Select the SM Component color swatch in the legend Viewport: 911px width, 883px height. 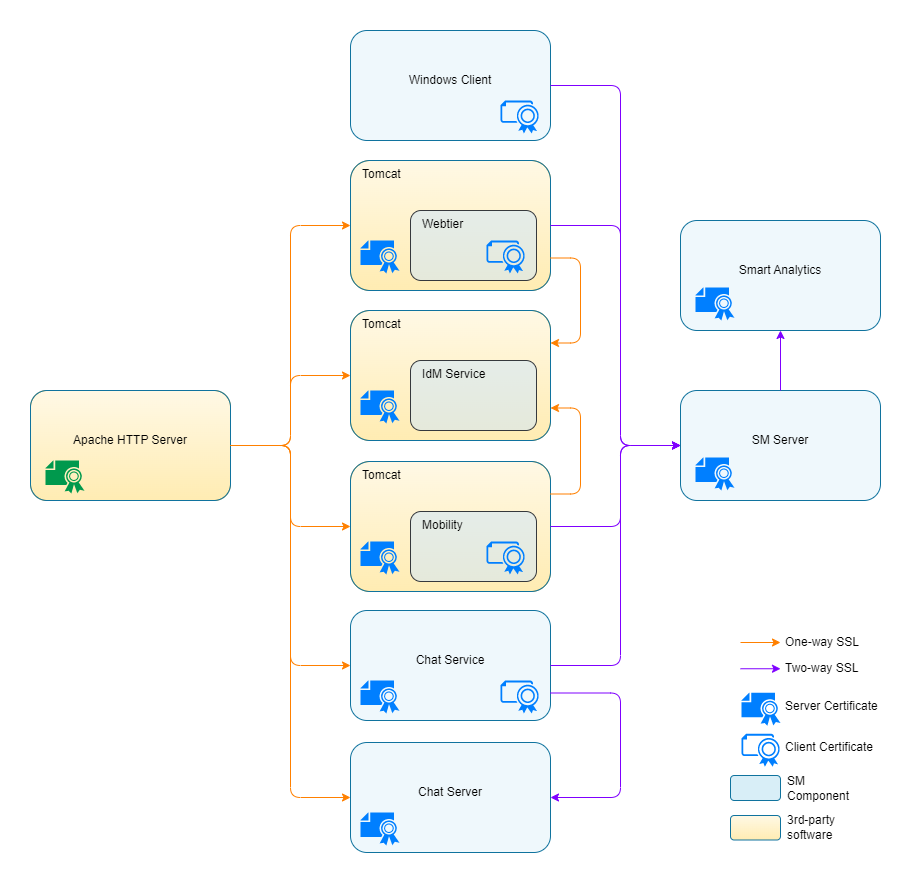pyautogui.click(x=755, y=787)
